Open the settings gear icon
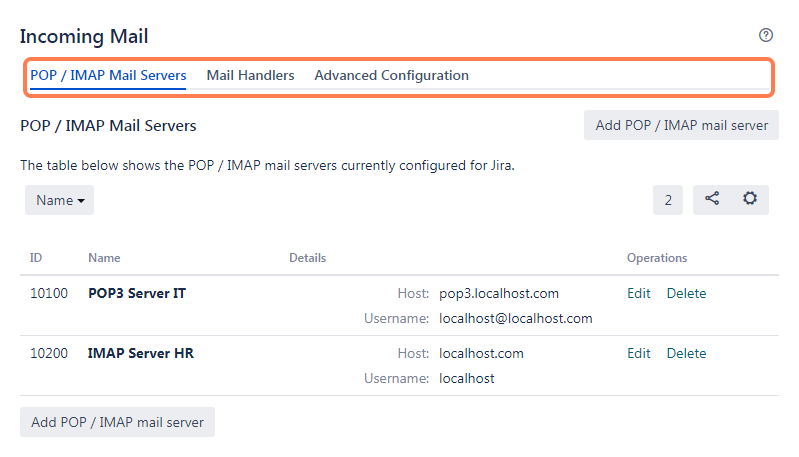 click(749, 199)
